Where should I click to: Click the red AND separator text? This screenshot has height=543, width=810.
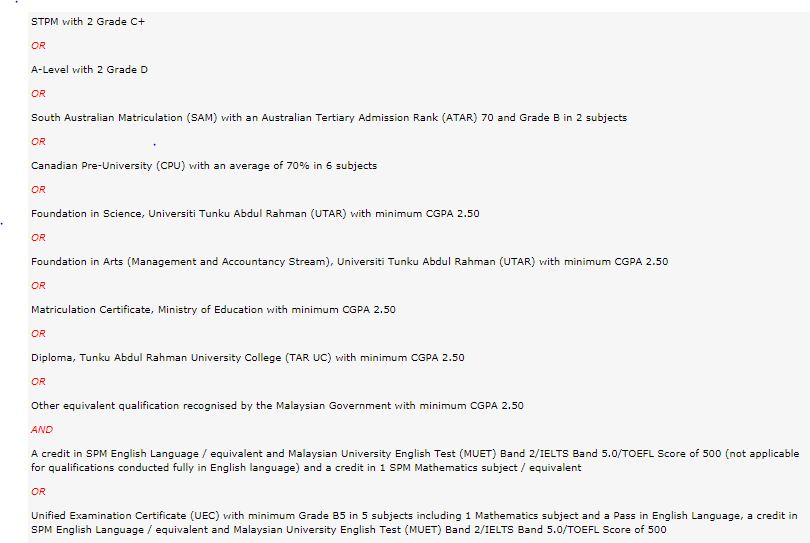42,430
